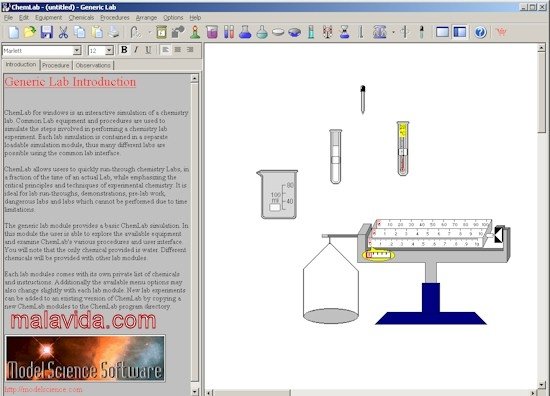Add the balance scale toolbar icon
The image size is (550, 396).
point(380,32)
